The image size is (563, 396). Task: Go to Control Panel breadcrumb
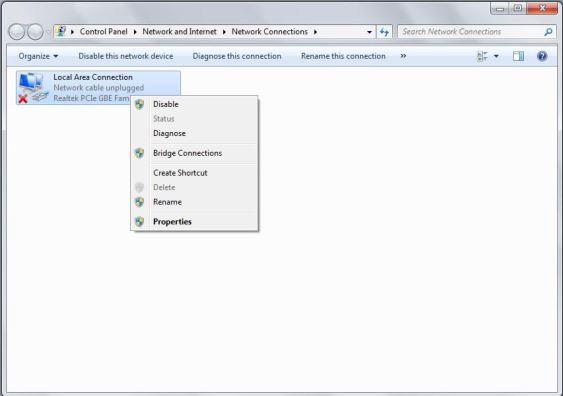click(103, 32)
